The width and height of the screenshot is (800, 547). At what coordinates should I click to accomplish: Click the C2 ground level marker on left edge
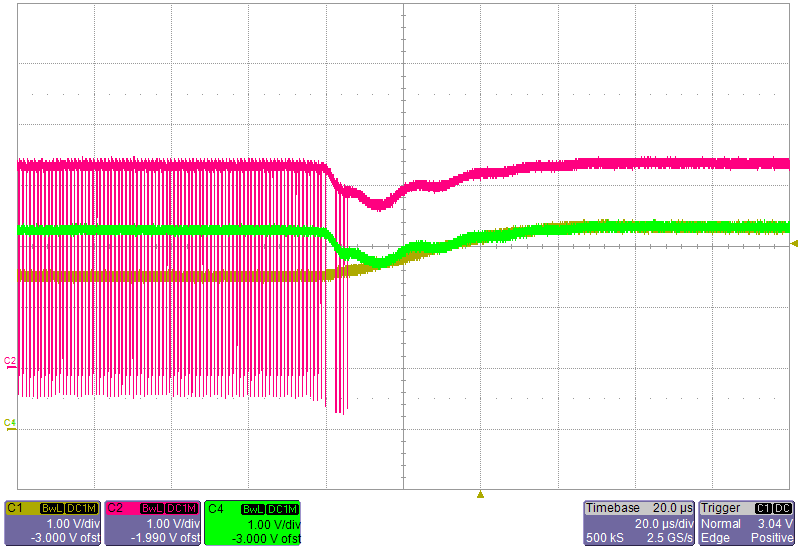[10, 363]
